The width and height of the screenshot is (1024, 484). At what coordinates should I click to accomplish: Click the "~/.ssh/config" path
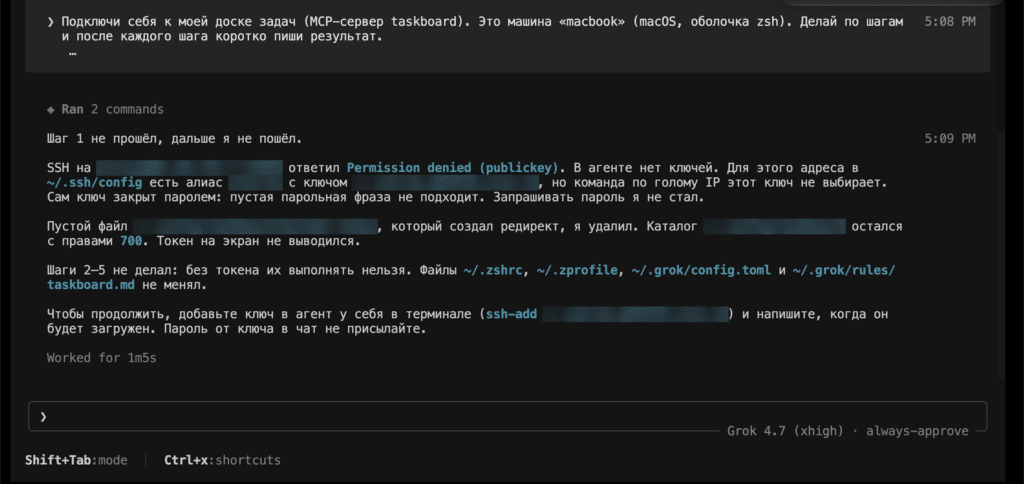[95, 182]
